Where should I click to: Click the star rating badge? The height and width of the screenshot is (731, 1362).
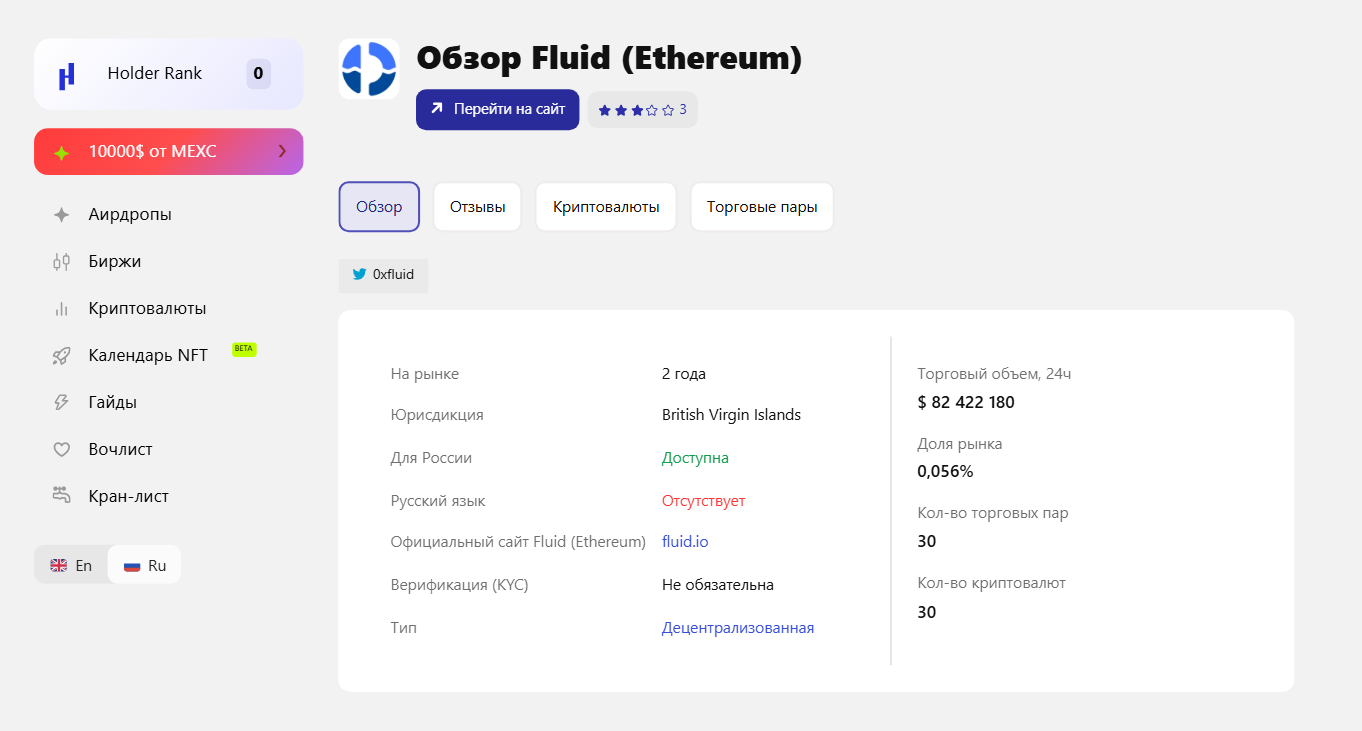pos(642,110)
